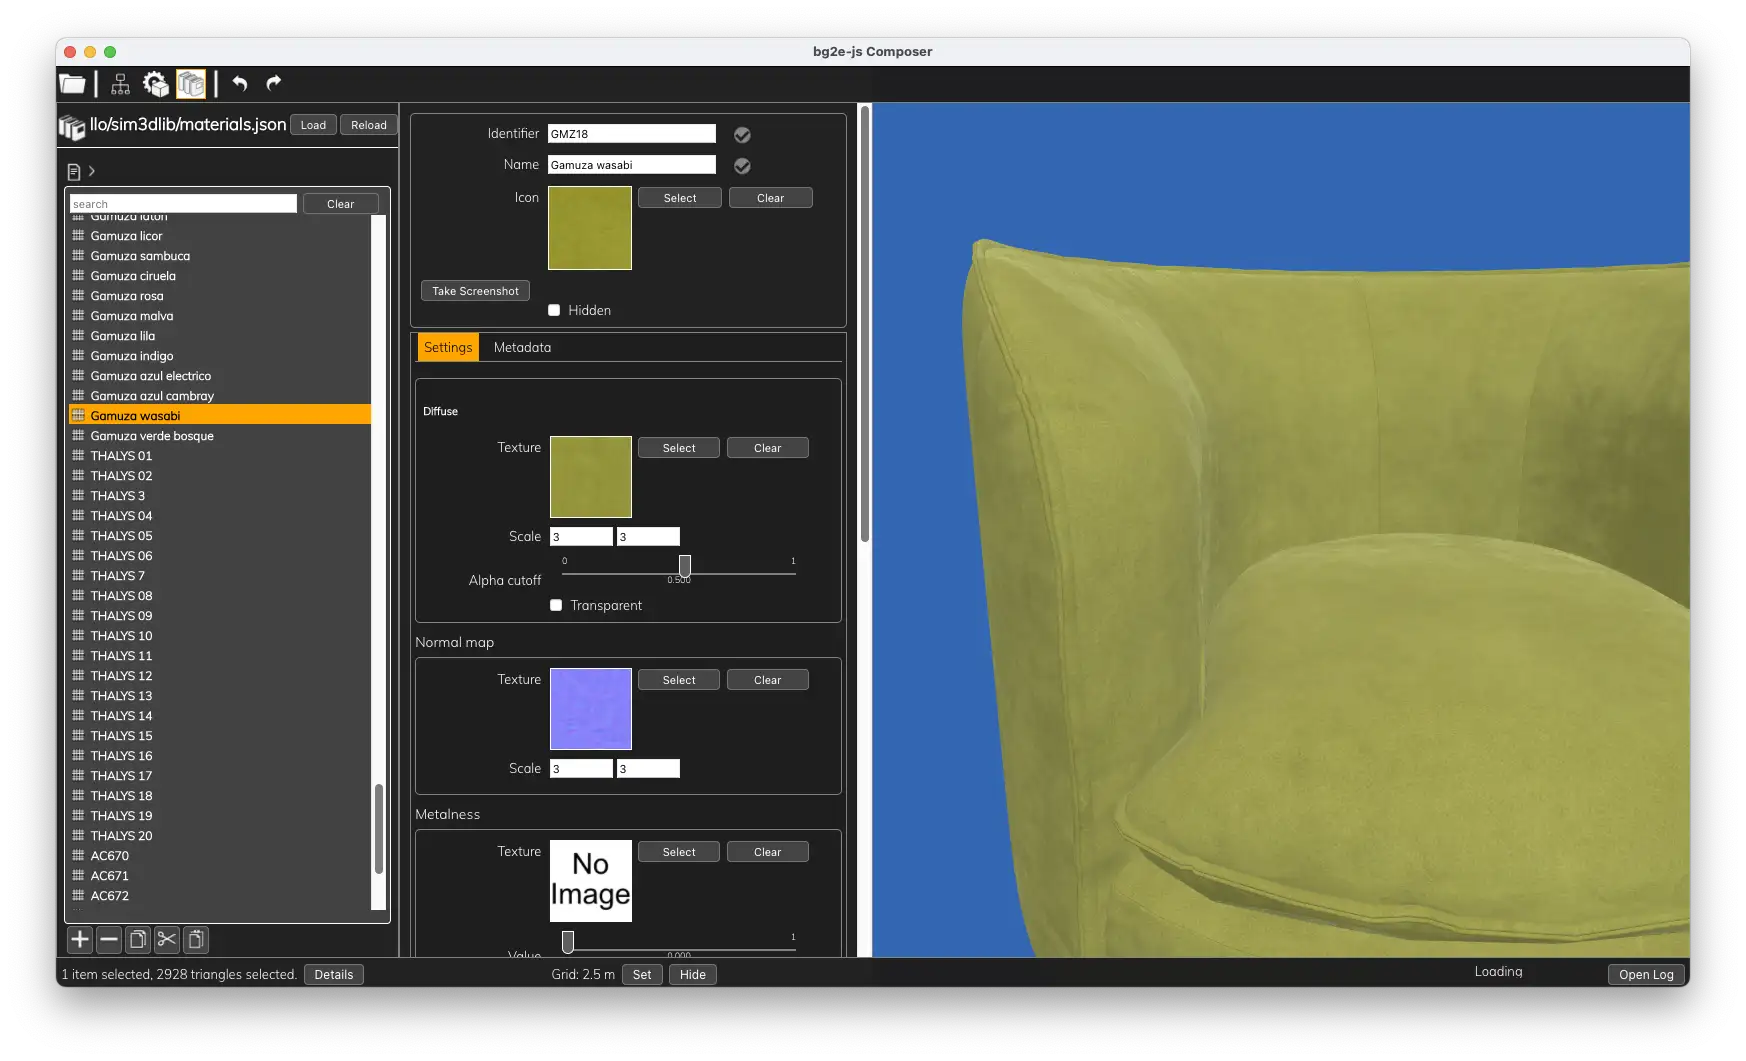This screenshot has width=1746, height=1061.
Task: Clear the Metalness texture
Action: pos(768,852)
